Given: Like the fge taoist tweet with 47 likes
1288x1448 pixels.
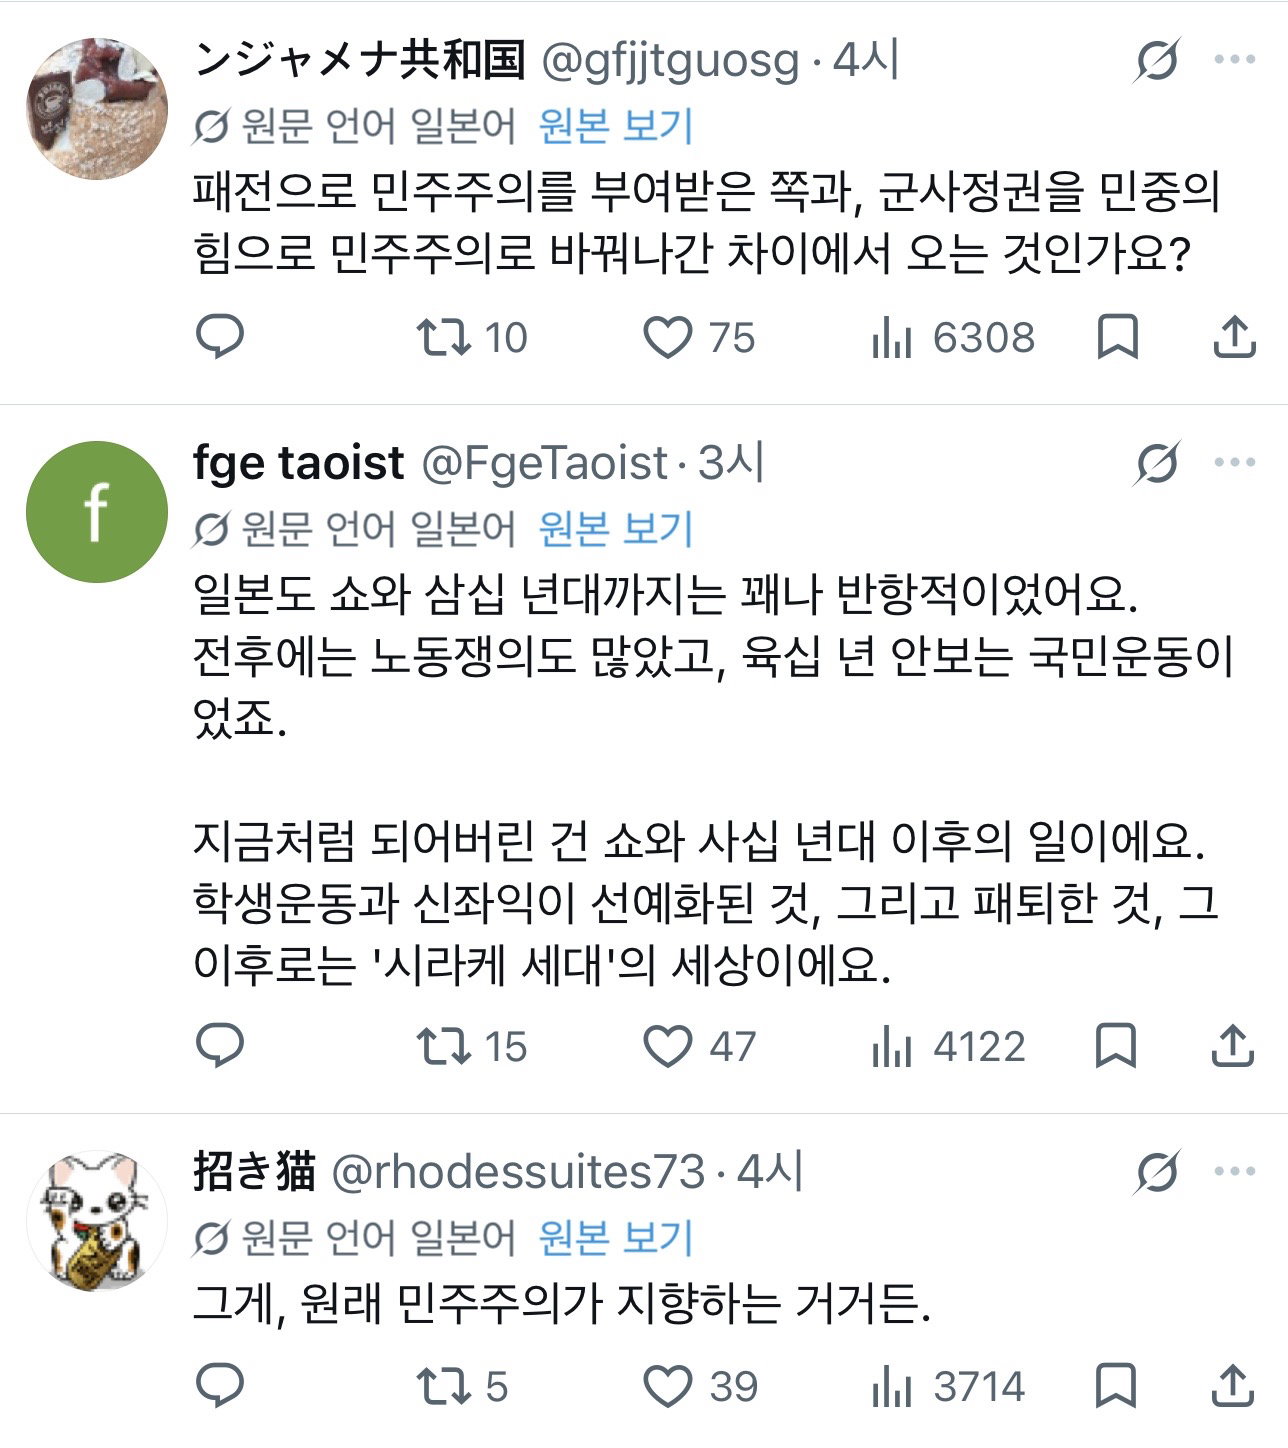Looking at the screenshot, I should [698, 1047].
